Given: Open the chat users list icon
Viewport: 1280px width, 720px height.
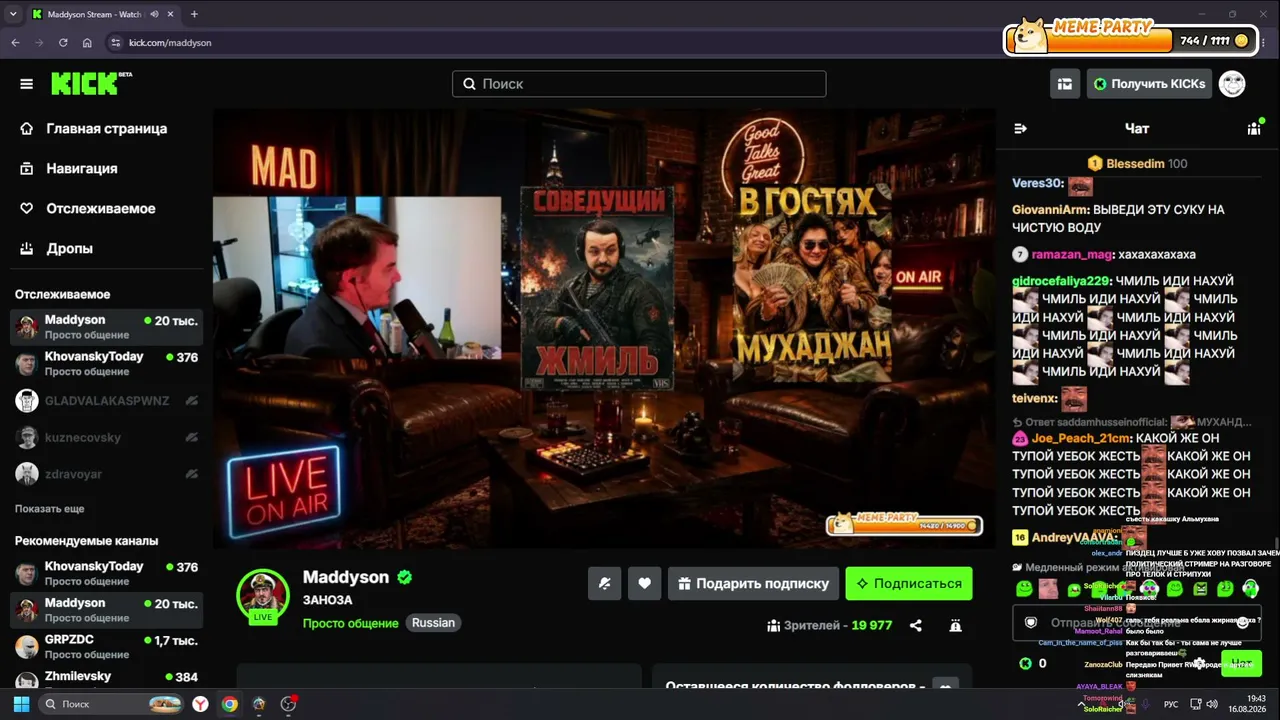Looking at the screenshot, I should pos(1254,128).
